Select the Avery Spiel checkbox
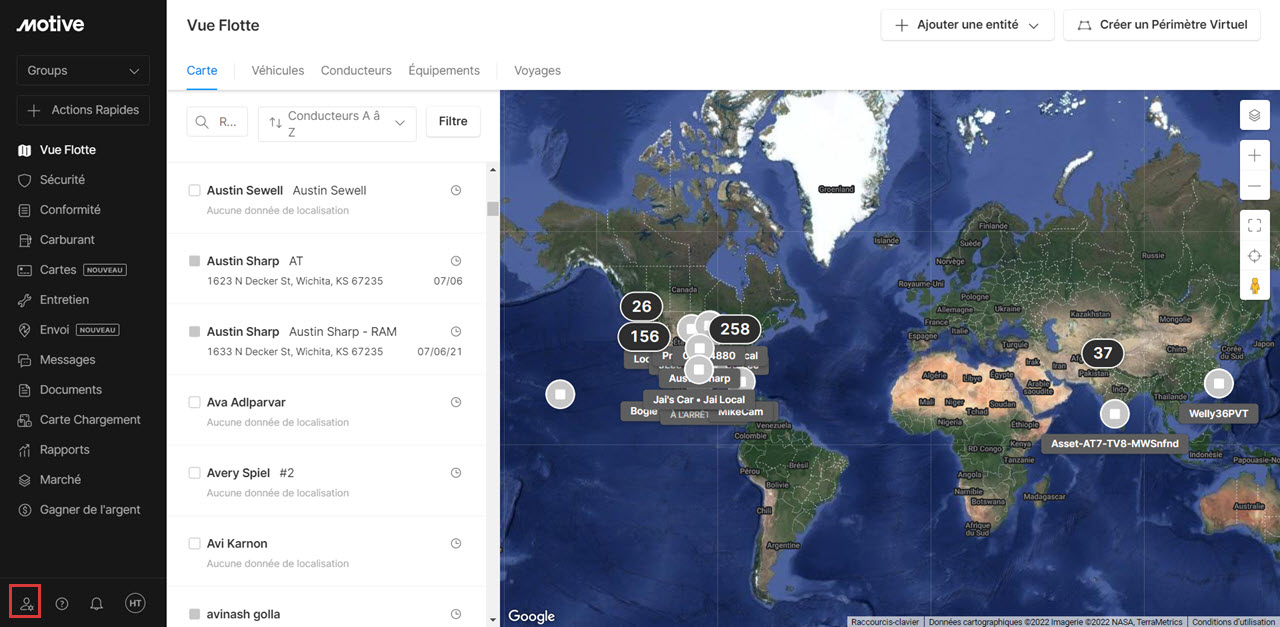 click(x=195, y=473)
